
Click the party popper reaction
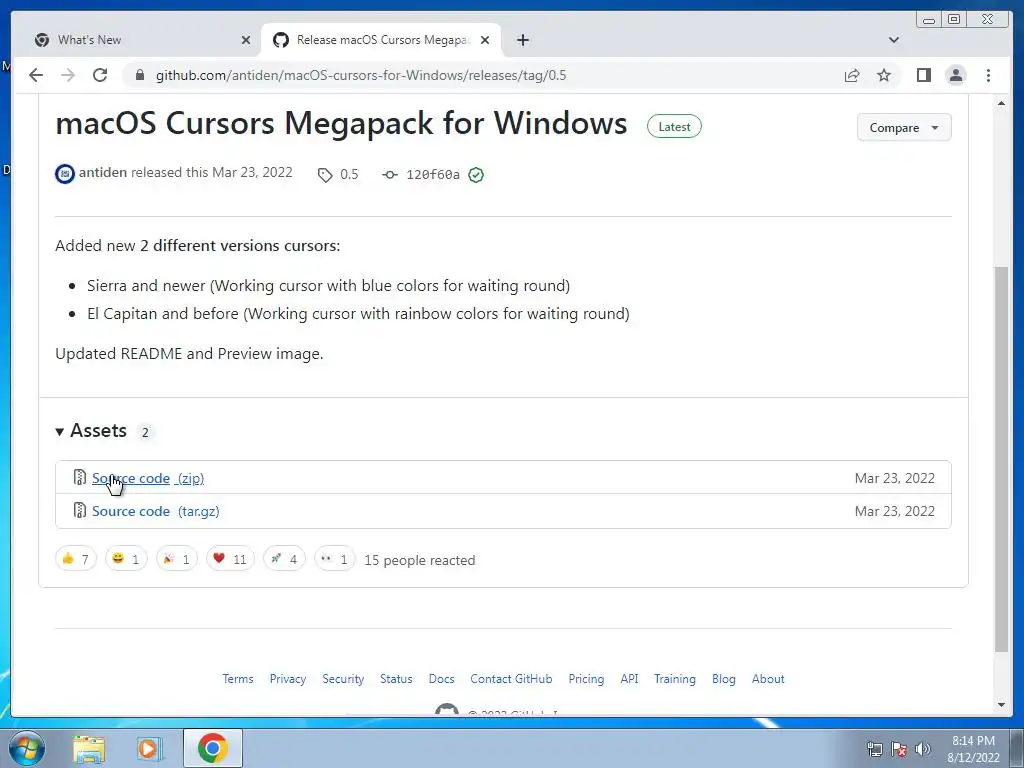pos(176,559)
